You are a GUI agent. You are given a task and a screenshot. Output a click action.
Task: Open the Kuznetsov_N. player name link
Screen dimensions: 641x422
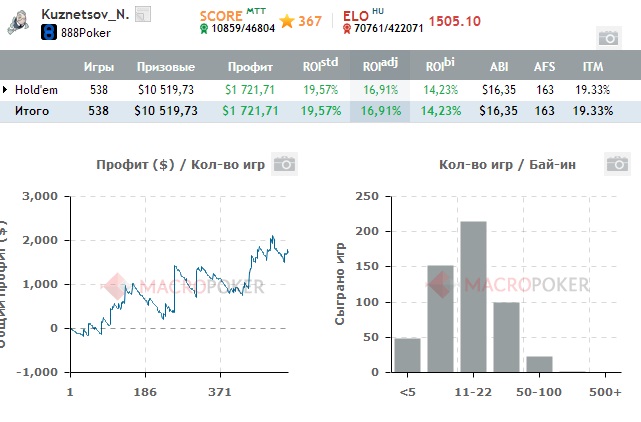[x=83, y=14]
